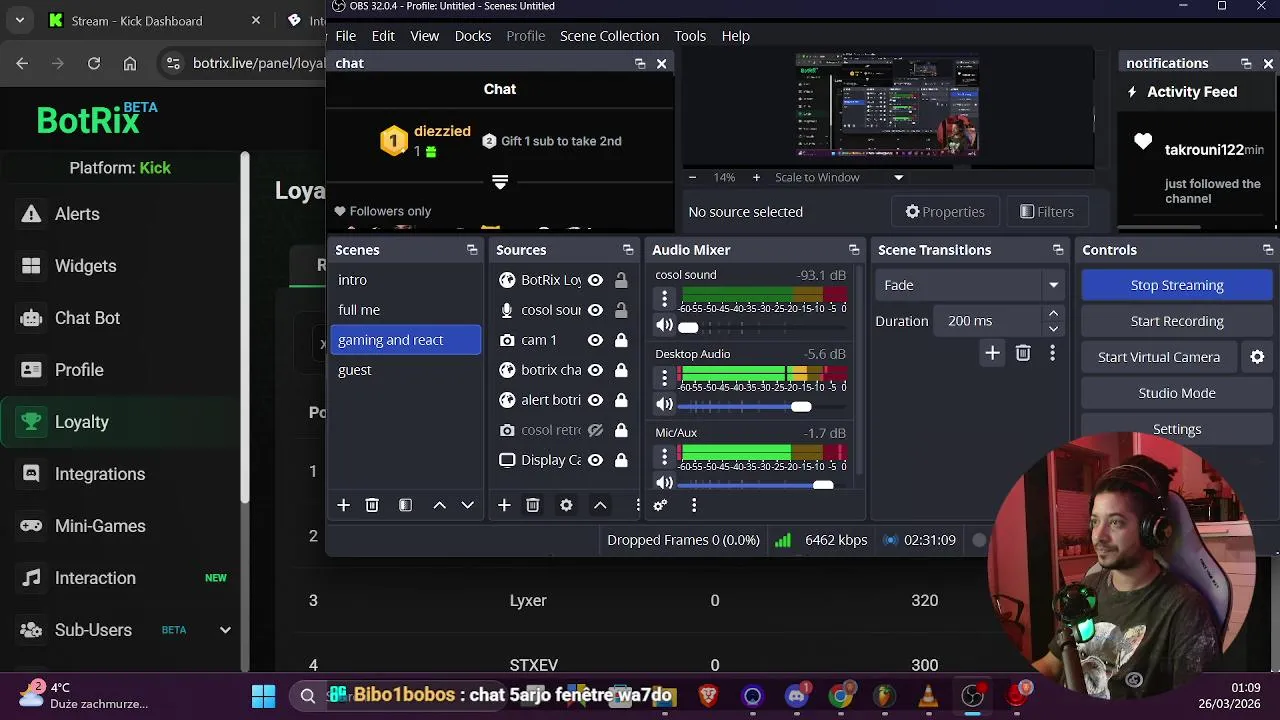Open Chat Bot in BotRix sidebar
Screen dimensions: 1280x720
(120, 318)
